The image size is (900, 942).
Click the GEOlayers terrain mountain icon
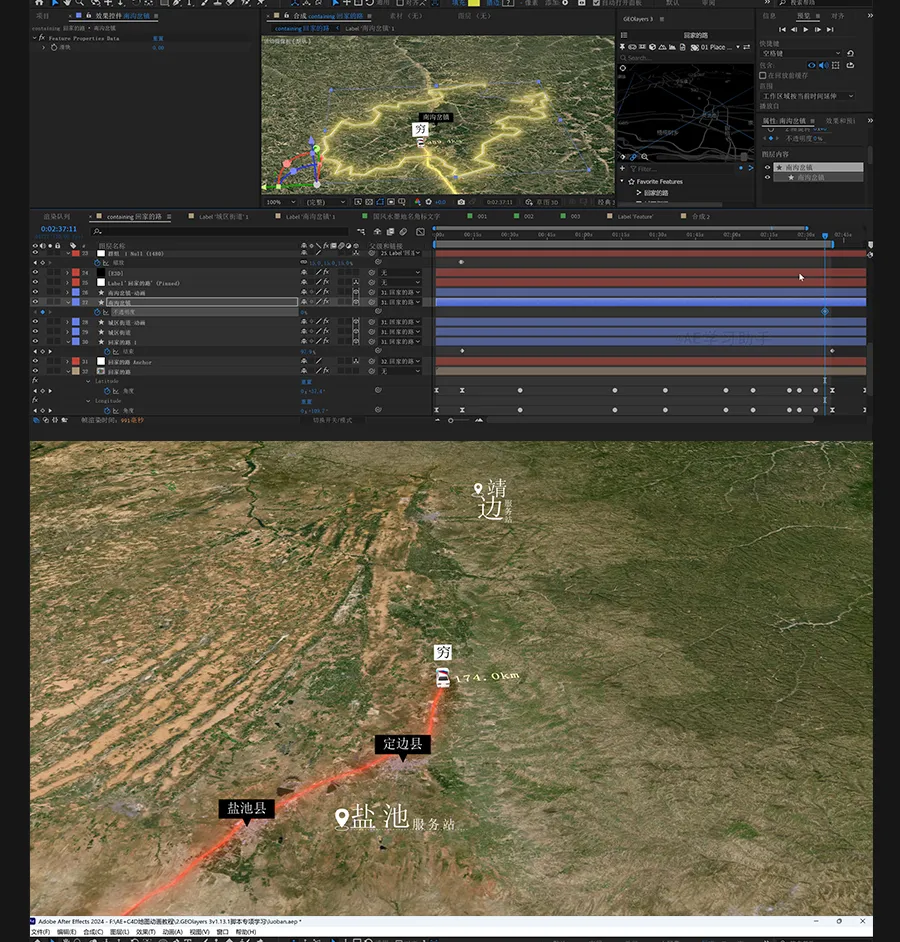coord(662,47)
